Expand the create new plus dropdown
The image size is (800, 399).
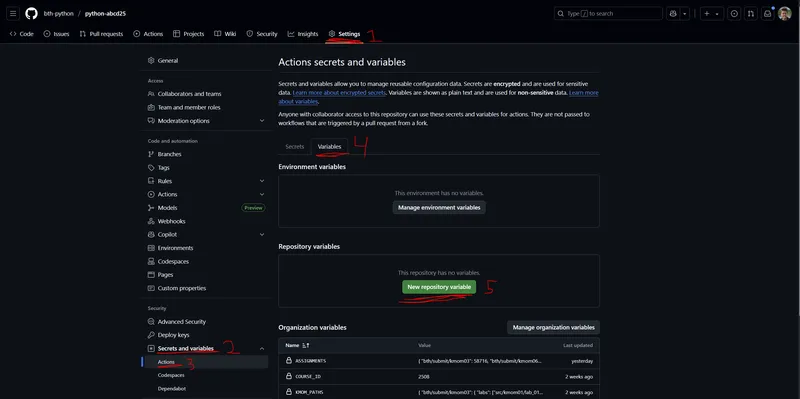pos(711,14)
